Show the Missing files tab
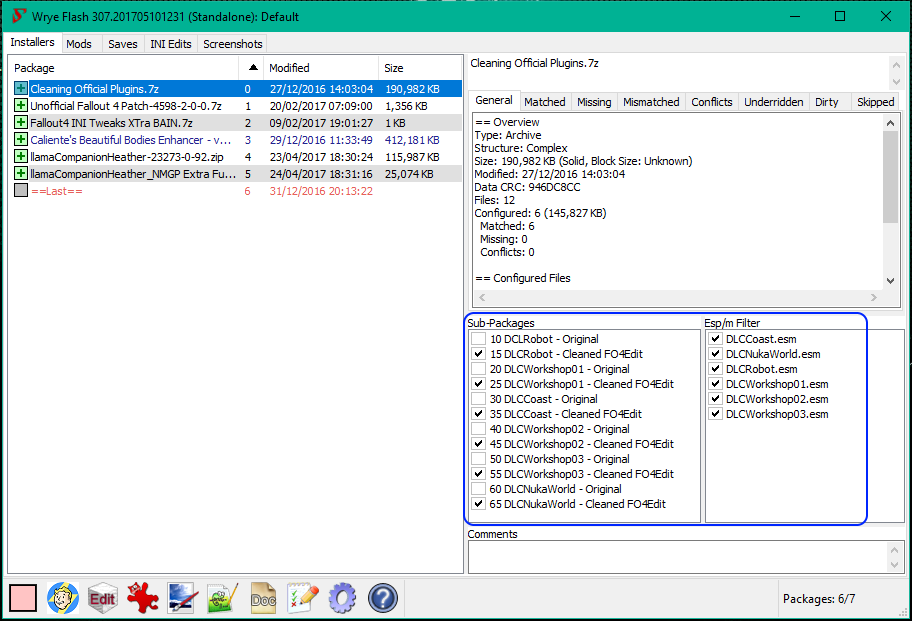 (x=594, y=102)
